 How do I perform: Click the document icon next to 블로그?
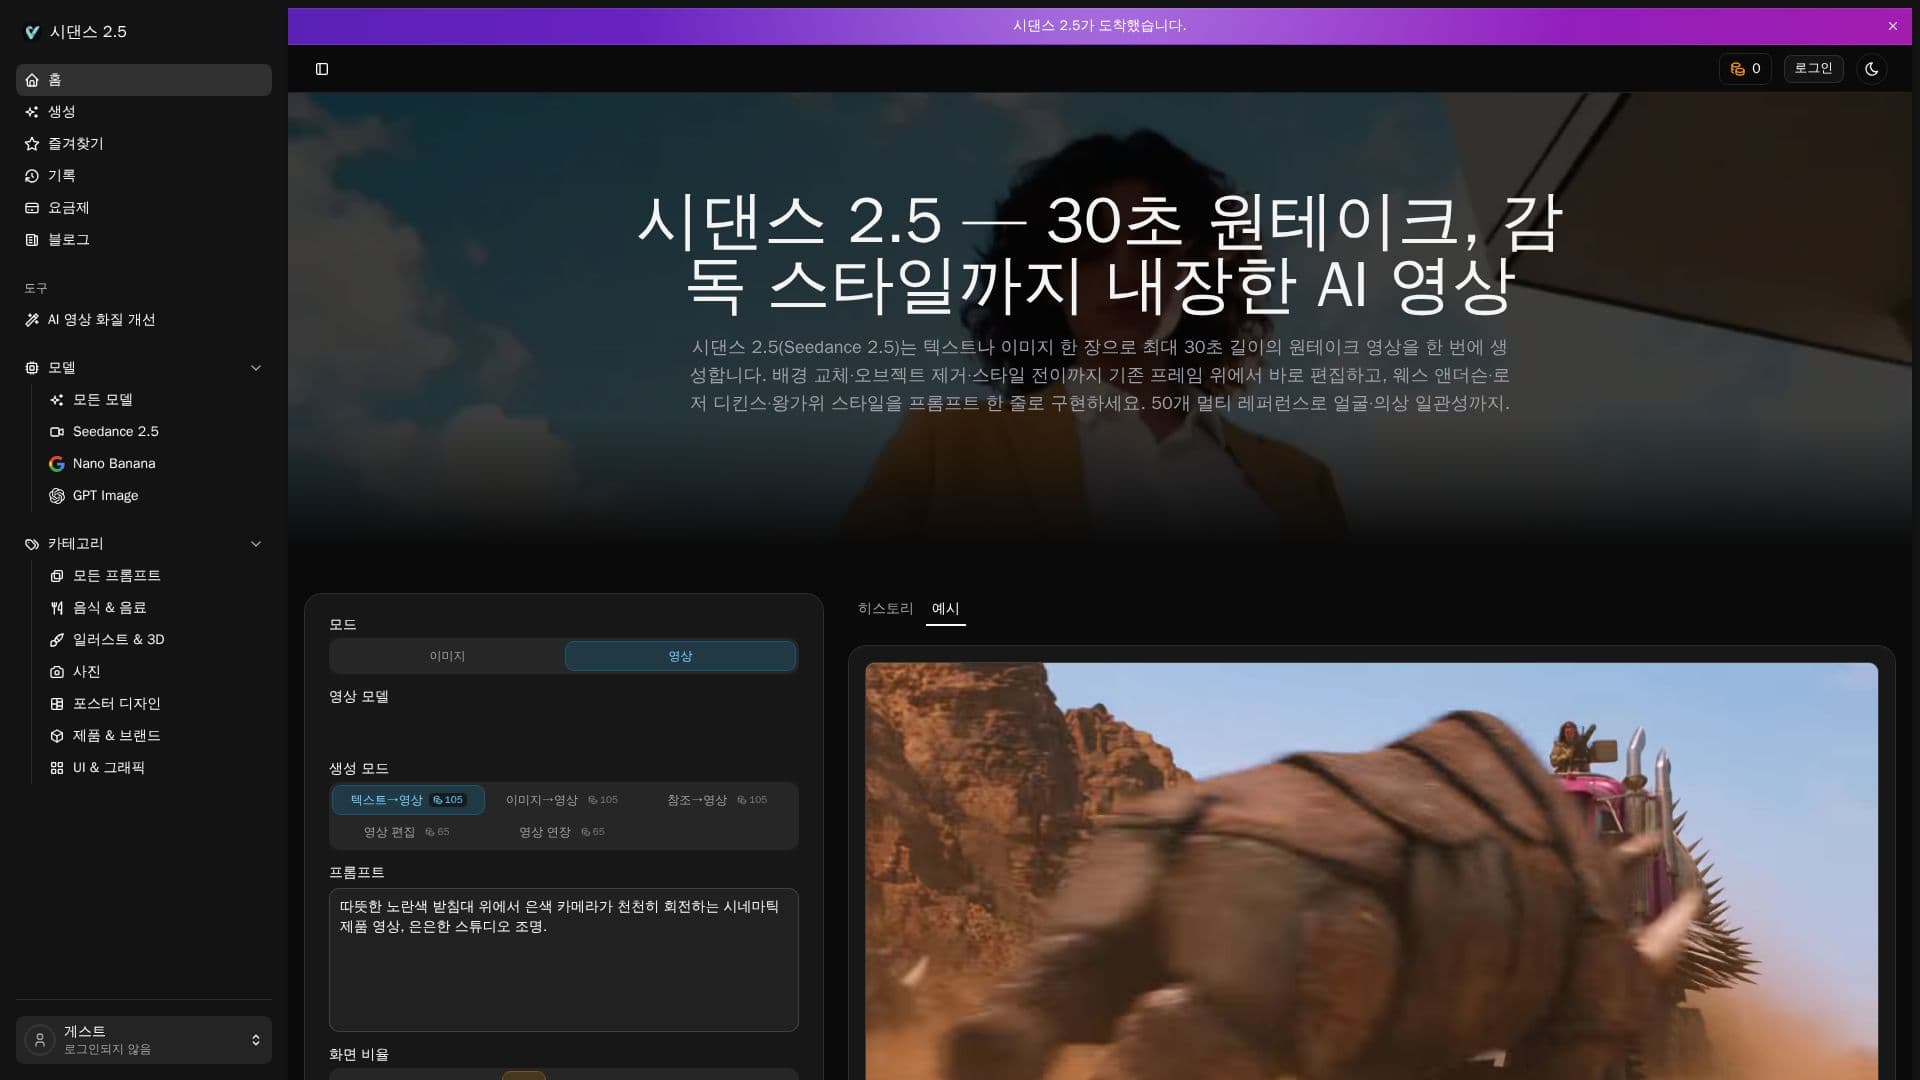pyautogui.click(x=32, y=240)
